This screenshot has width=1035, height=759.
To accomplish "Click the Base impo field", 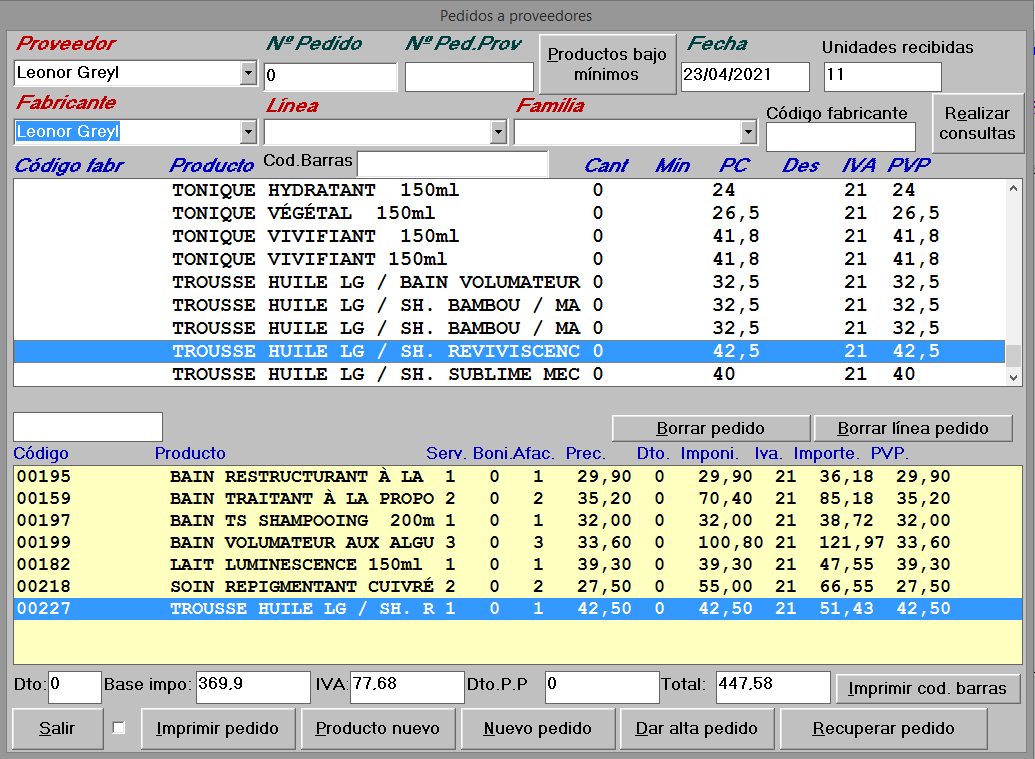I will 253,687.
